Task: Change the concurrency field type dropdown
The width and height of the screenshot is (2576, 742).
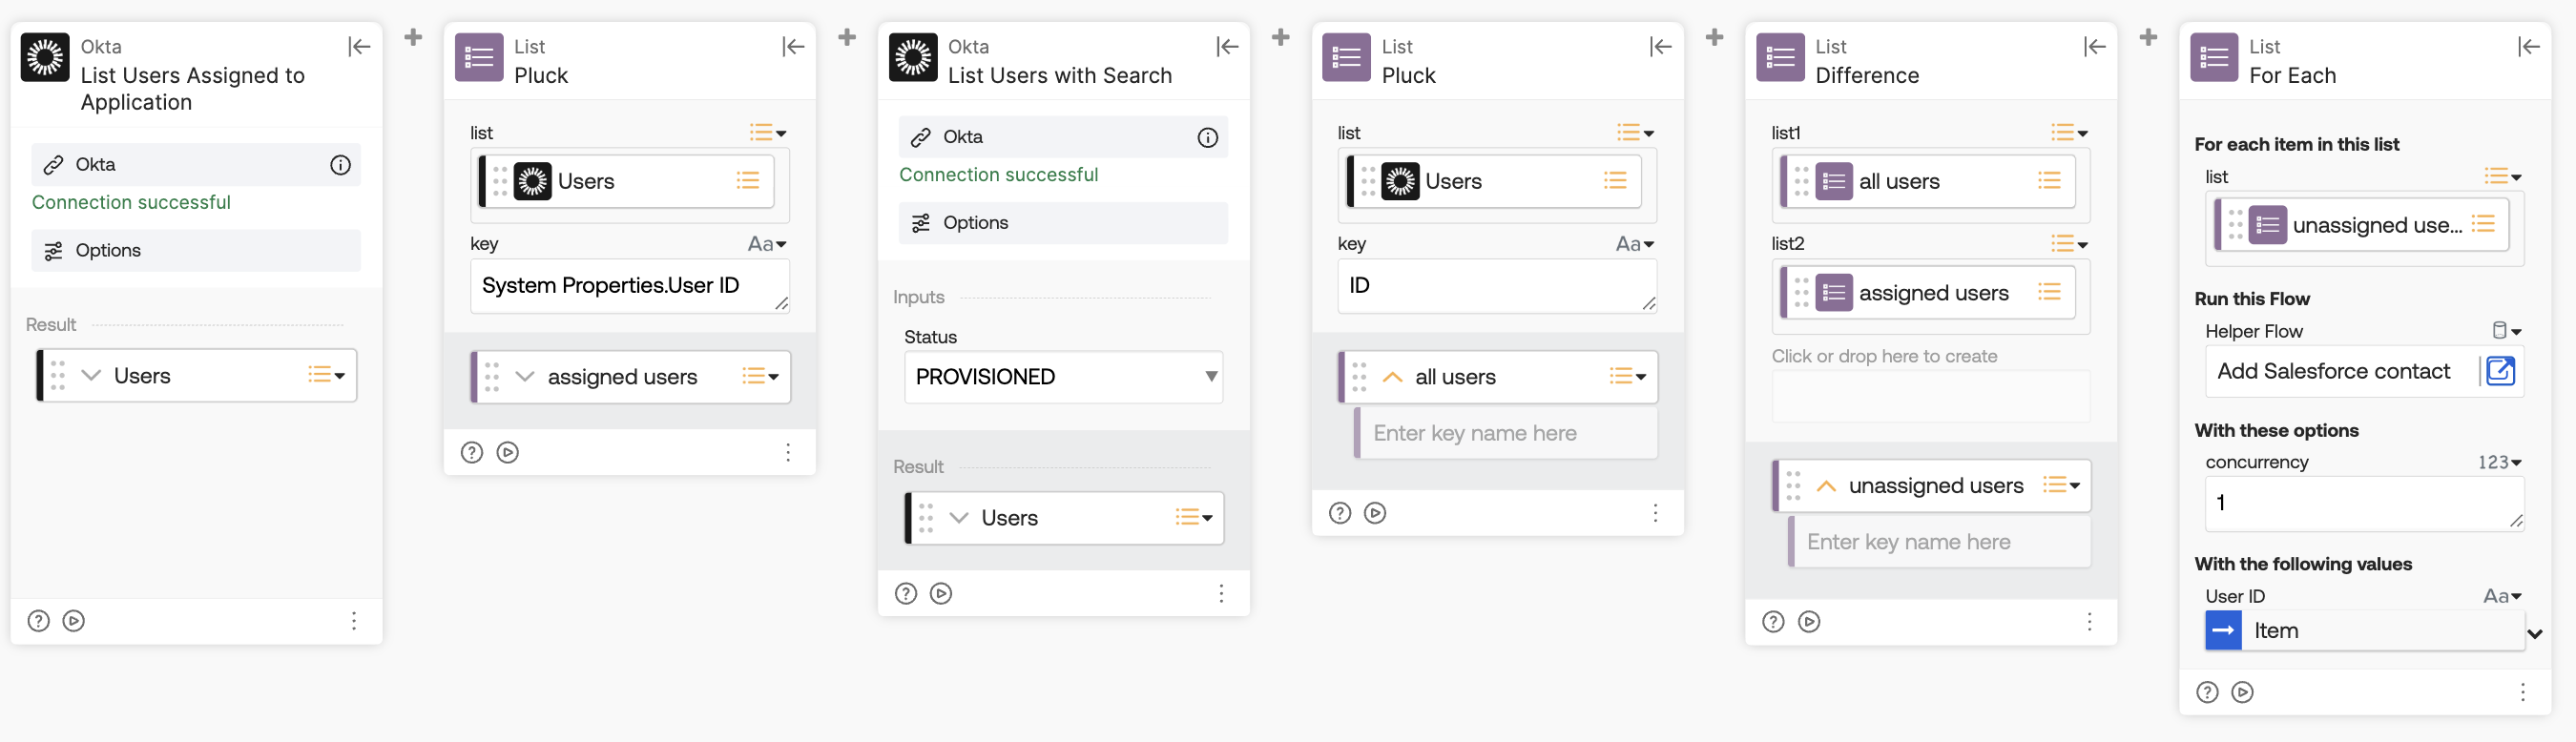Action: click(2499, 462)
